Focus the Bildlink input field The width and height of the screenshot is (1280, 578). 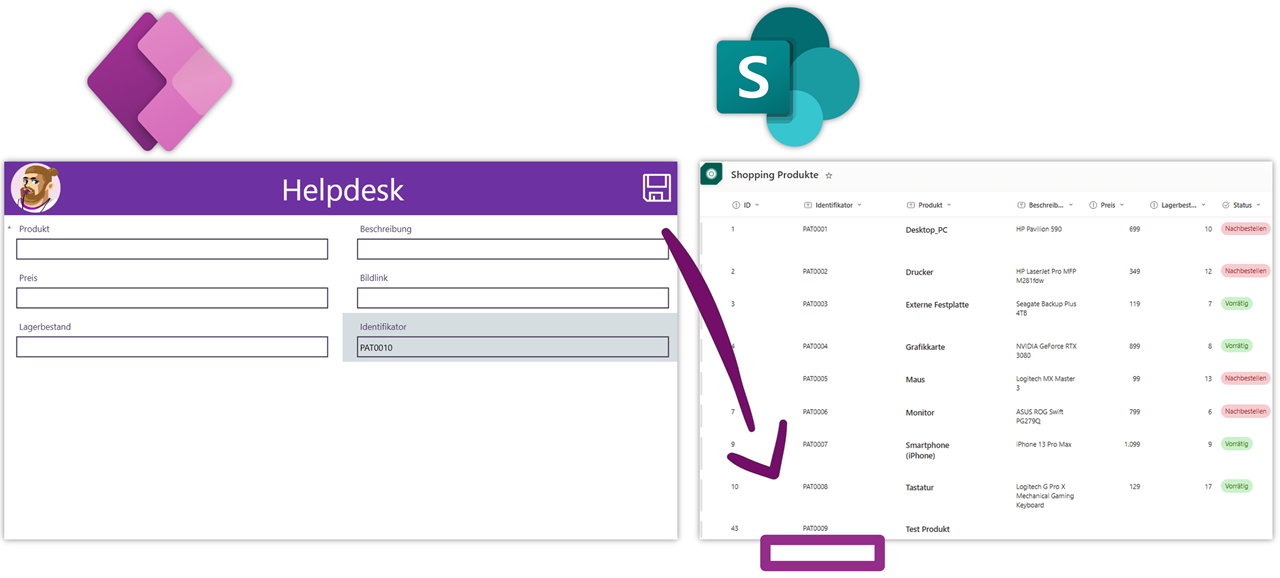[x=513, y=298]
